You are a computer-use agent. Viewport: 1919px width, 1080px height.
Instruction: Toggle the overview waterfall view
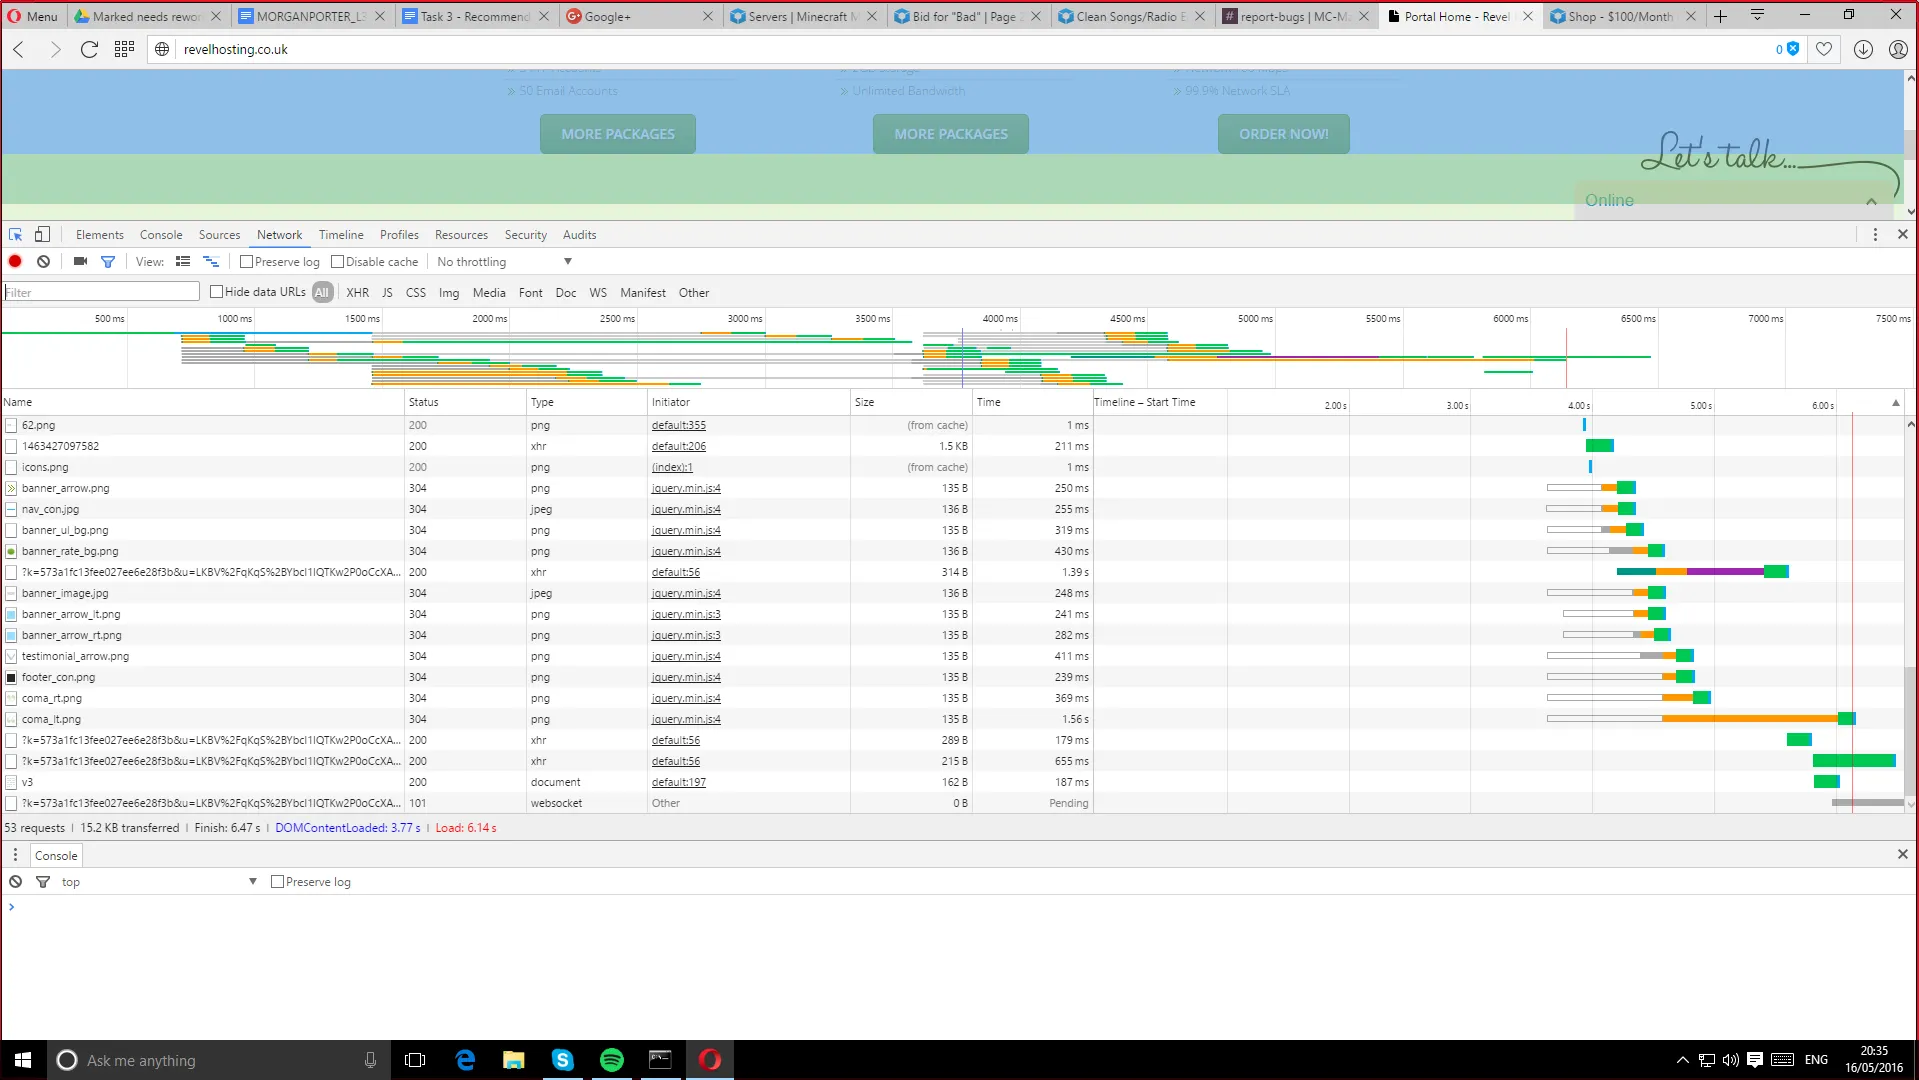[x=211, y=261]
